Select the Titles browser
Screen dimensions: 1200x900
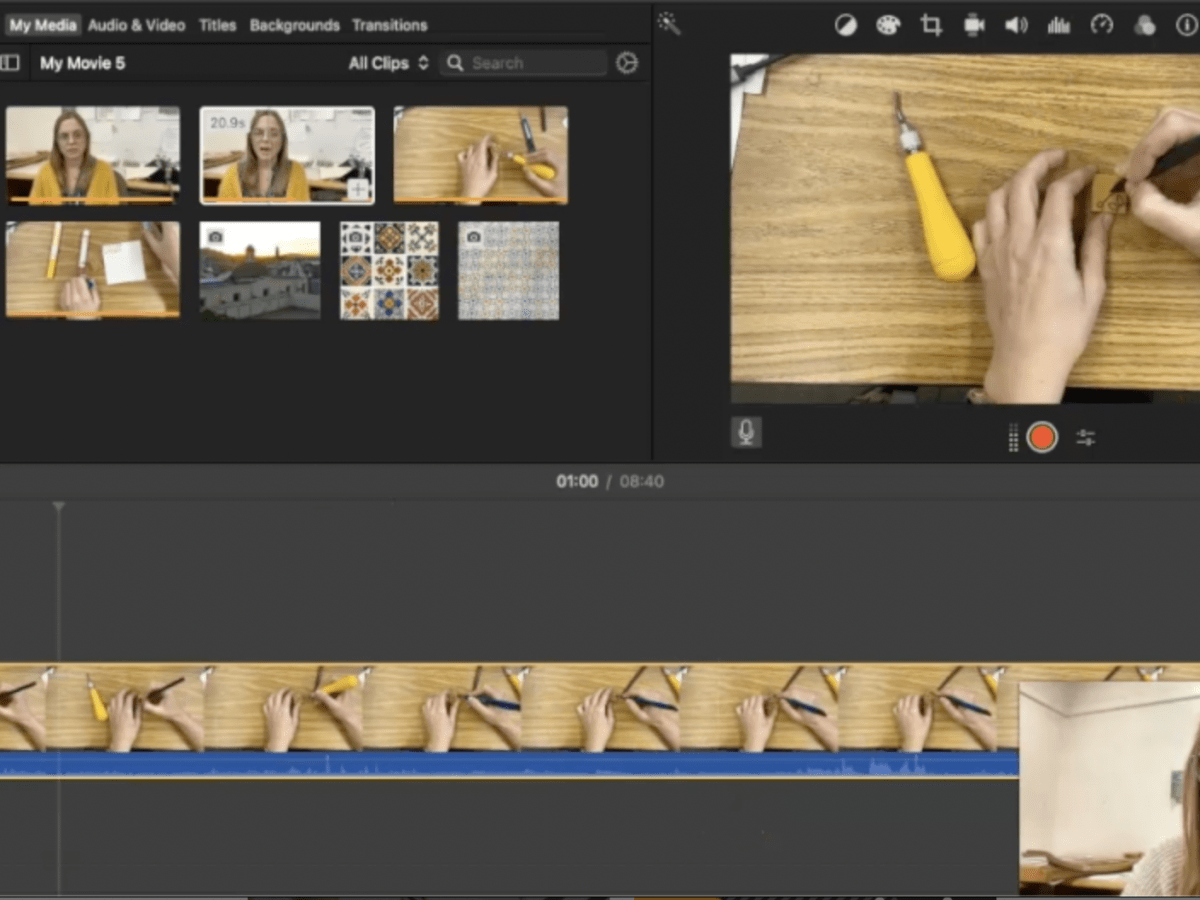217,25
